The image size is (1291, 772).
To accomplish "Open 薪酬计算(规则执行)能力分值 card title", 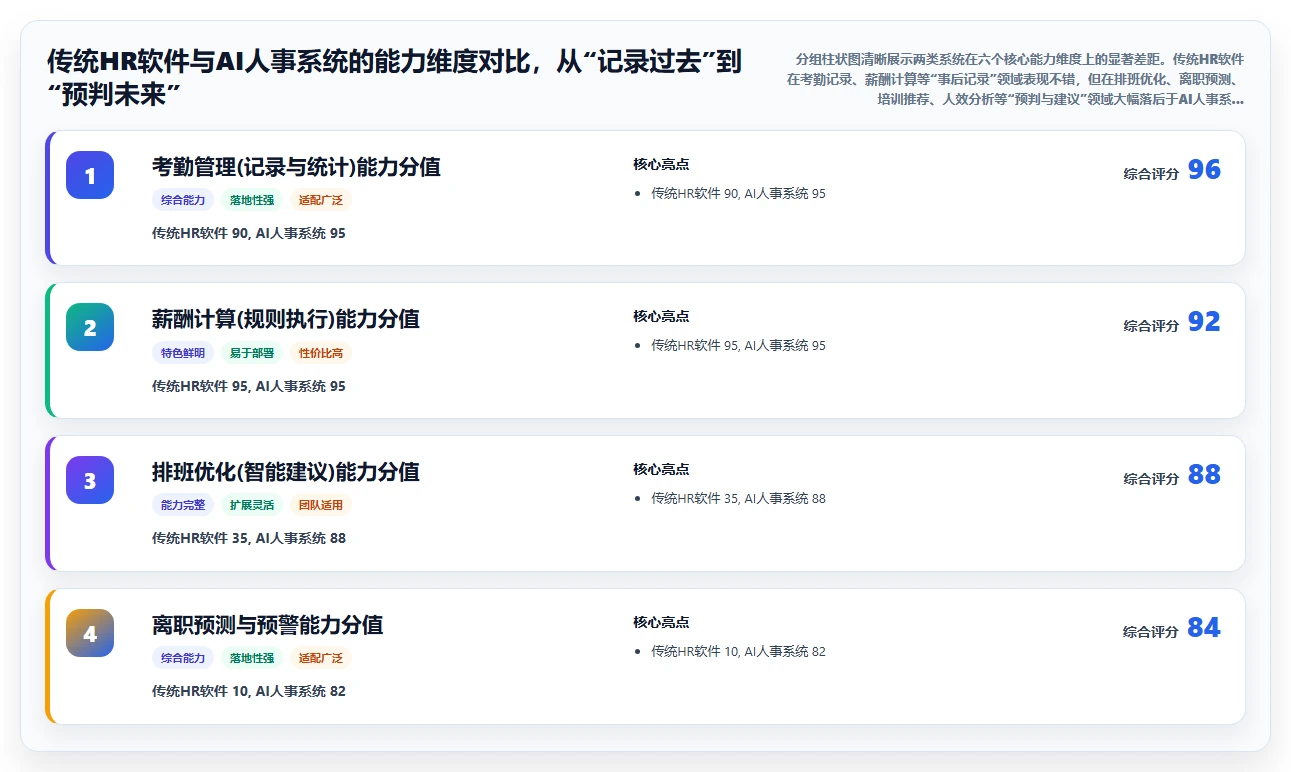I will click(286, 319).
